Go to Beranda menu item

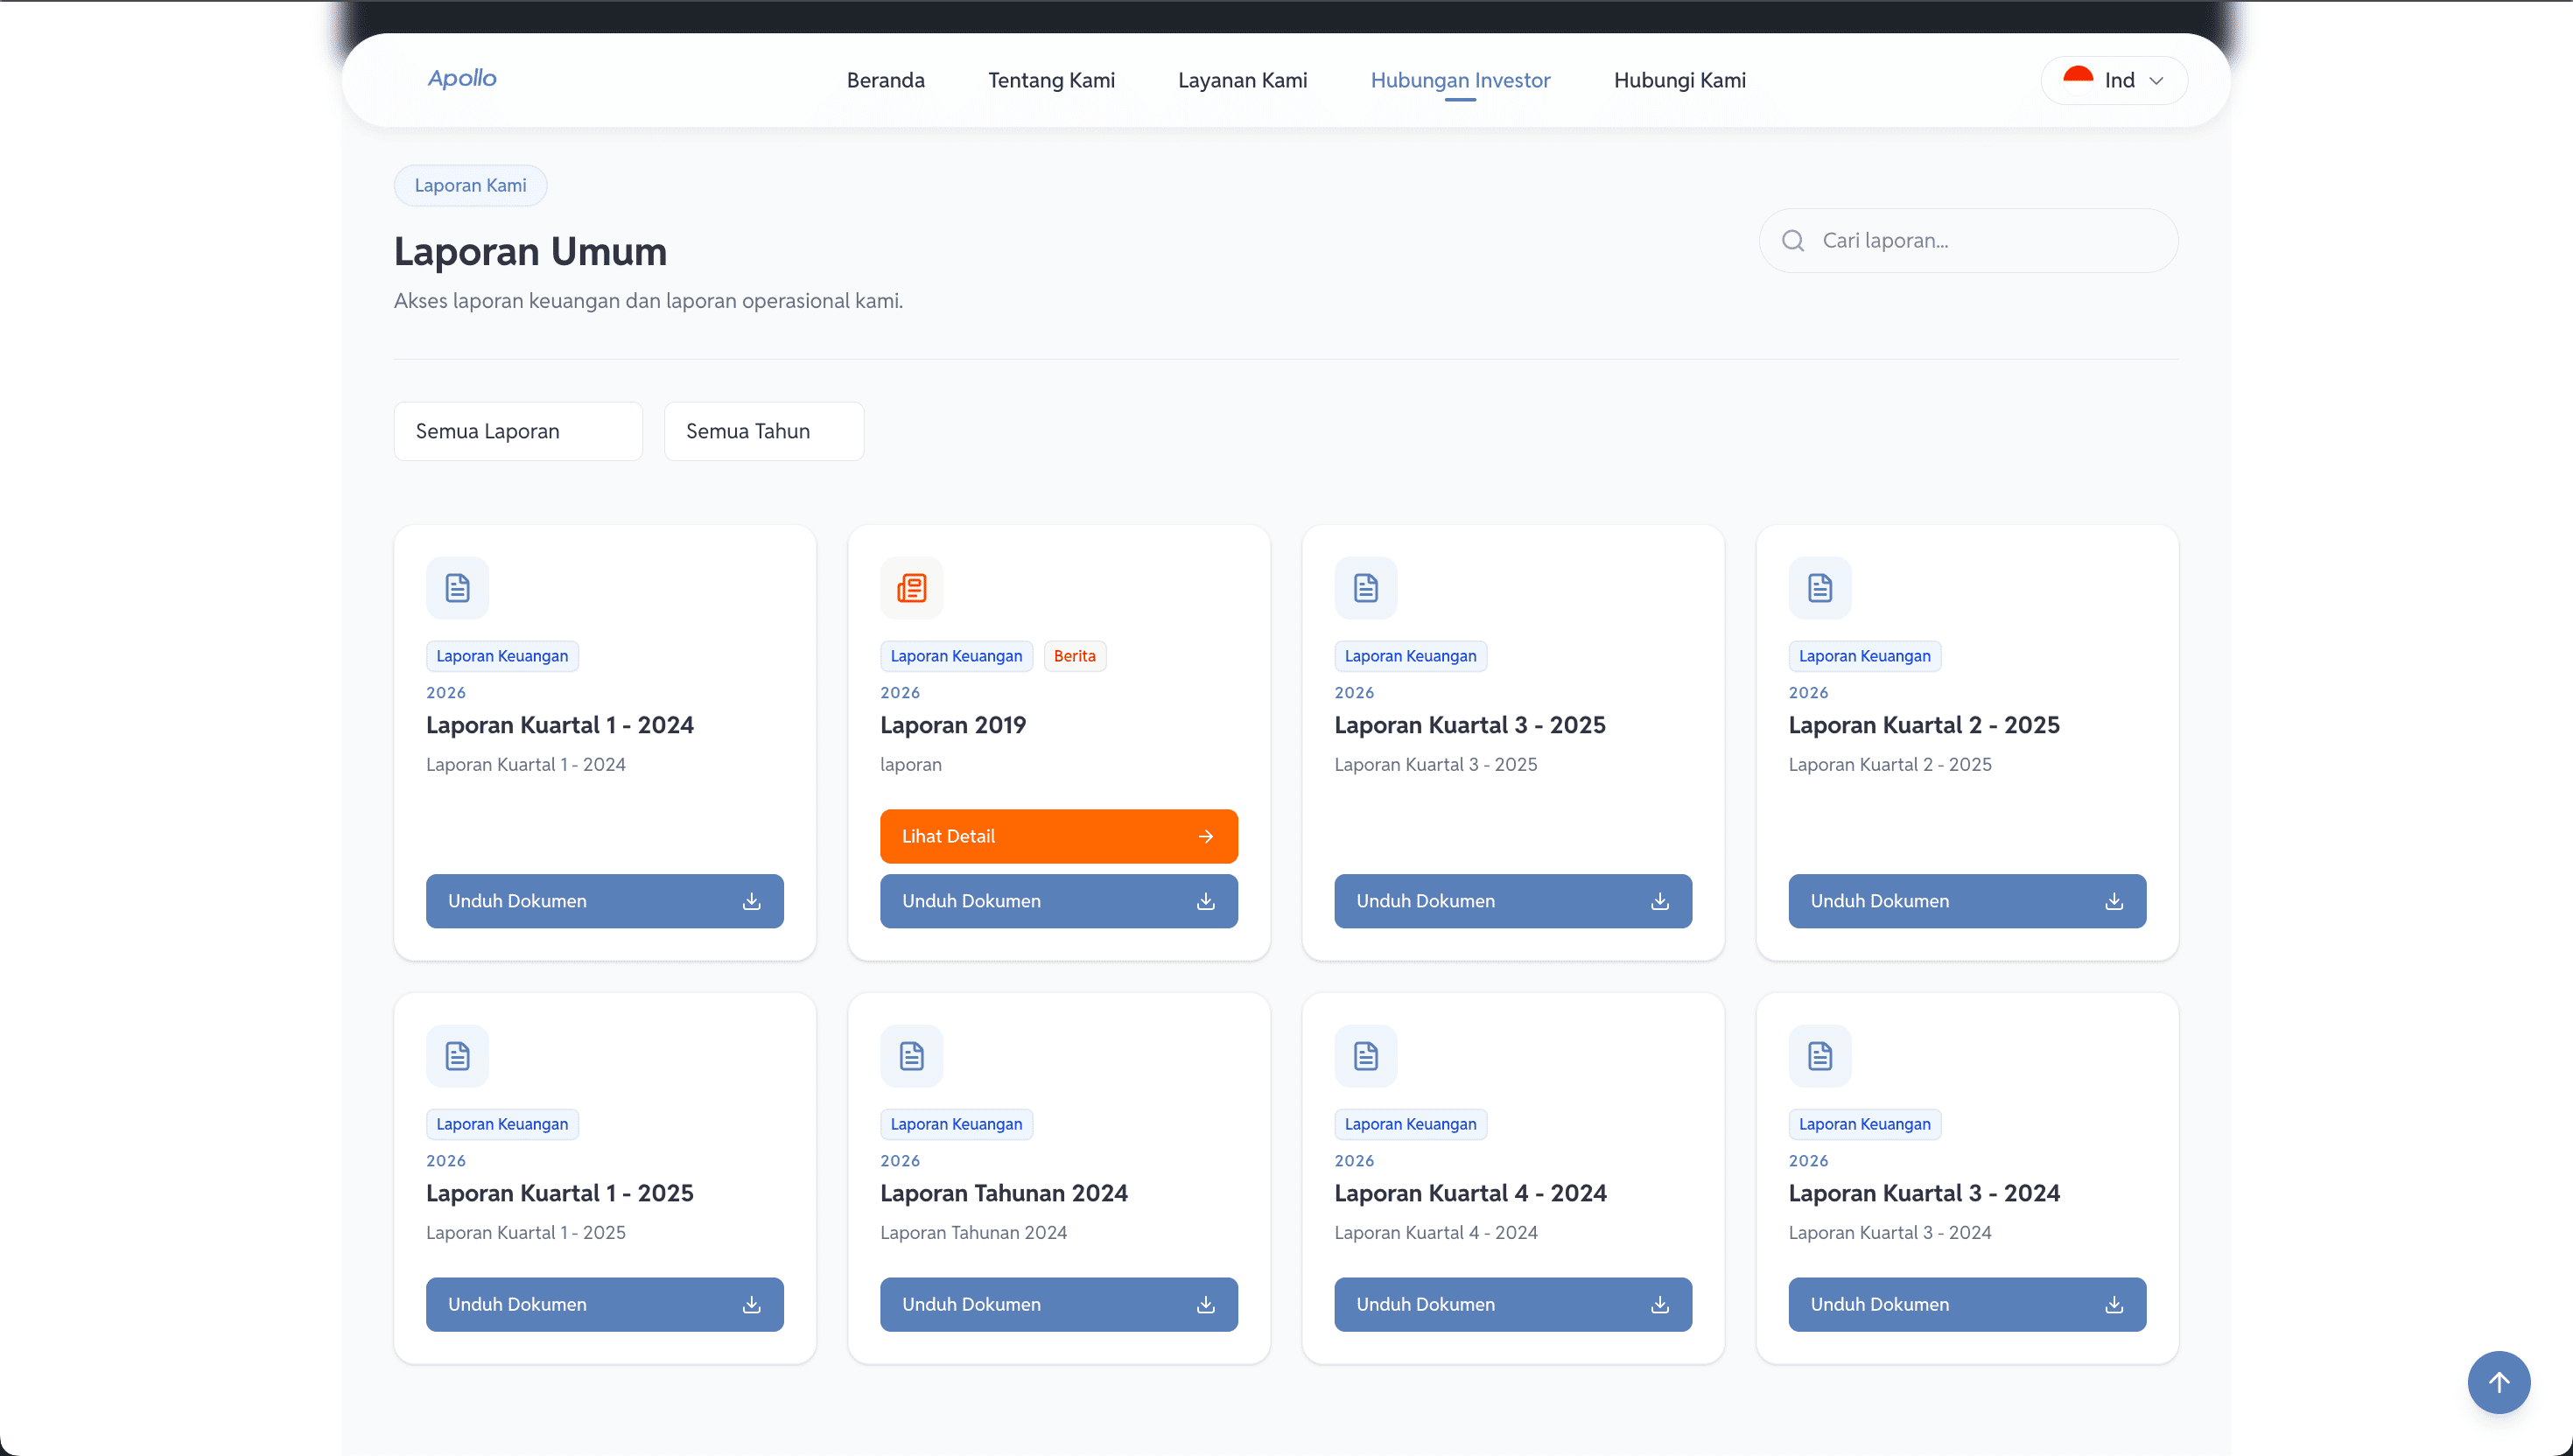tap(886, 80)
